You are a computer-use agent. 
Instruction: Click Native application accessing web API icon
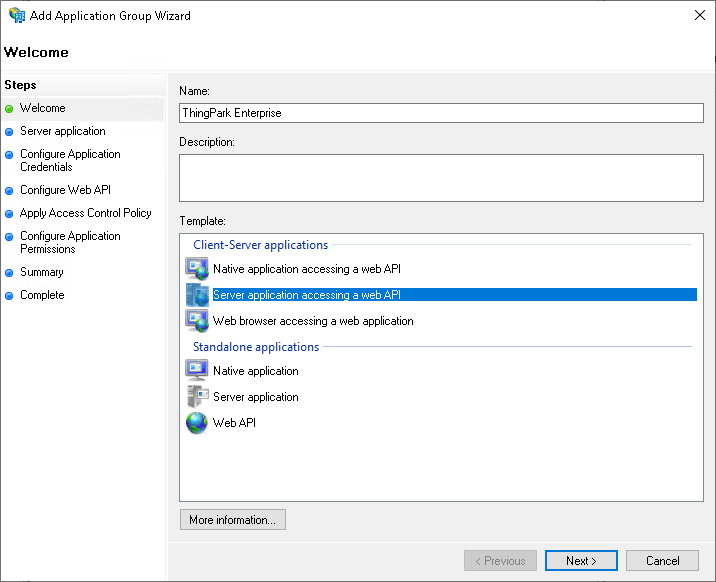[x=196, y=269]
